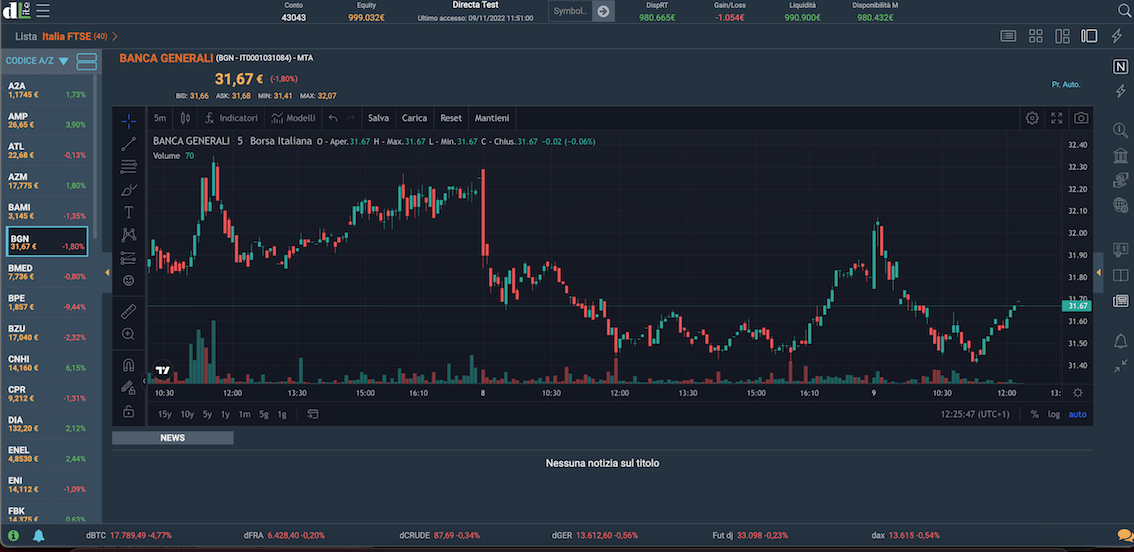Open the 5m timeframe interval selector
Viewport: 1134px width, 552px height.
click(x=160, y=118)
